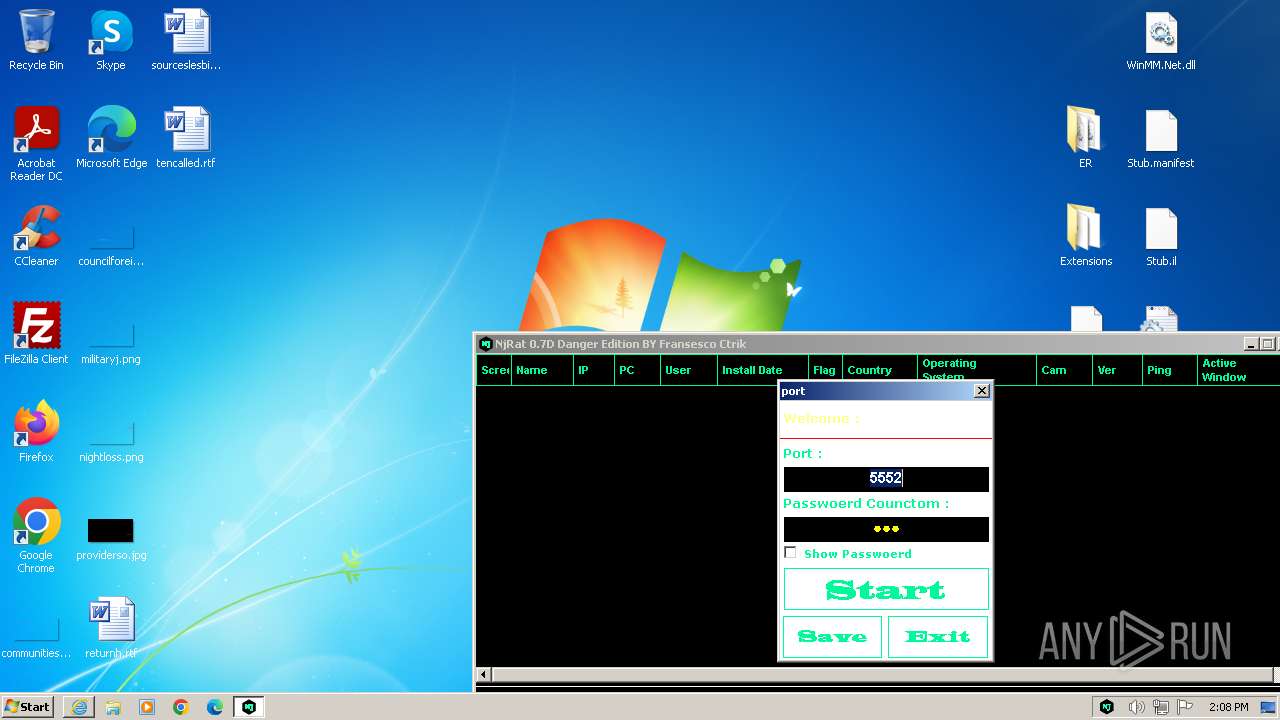Click the User column header

tap(688, 370)
